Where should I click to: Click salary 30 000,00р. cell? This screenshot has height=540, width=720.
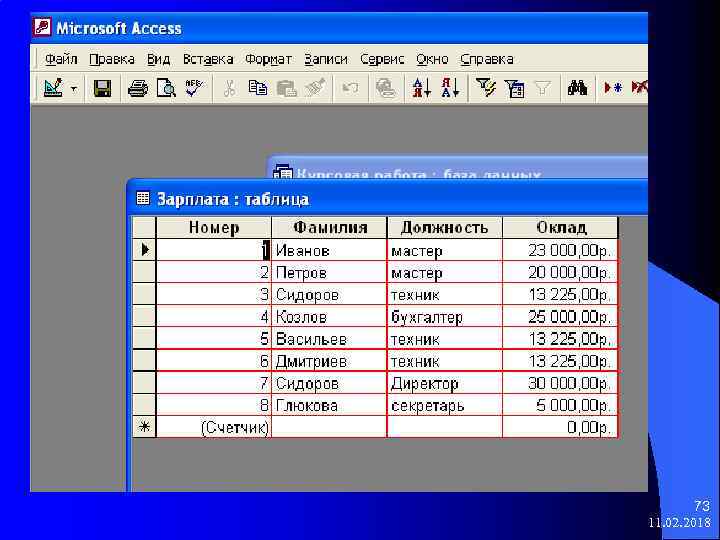point(560,383)
